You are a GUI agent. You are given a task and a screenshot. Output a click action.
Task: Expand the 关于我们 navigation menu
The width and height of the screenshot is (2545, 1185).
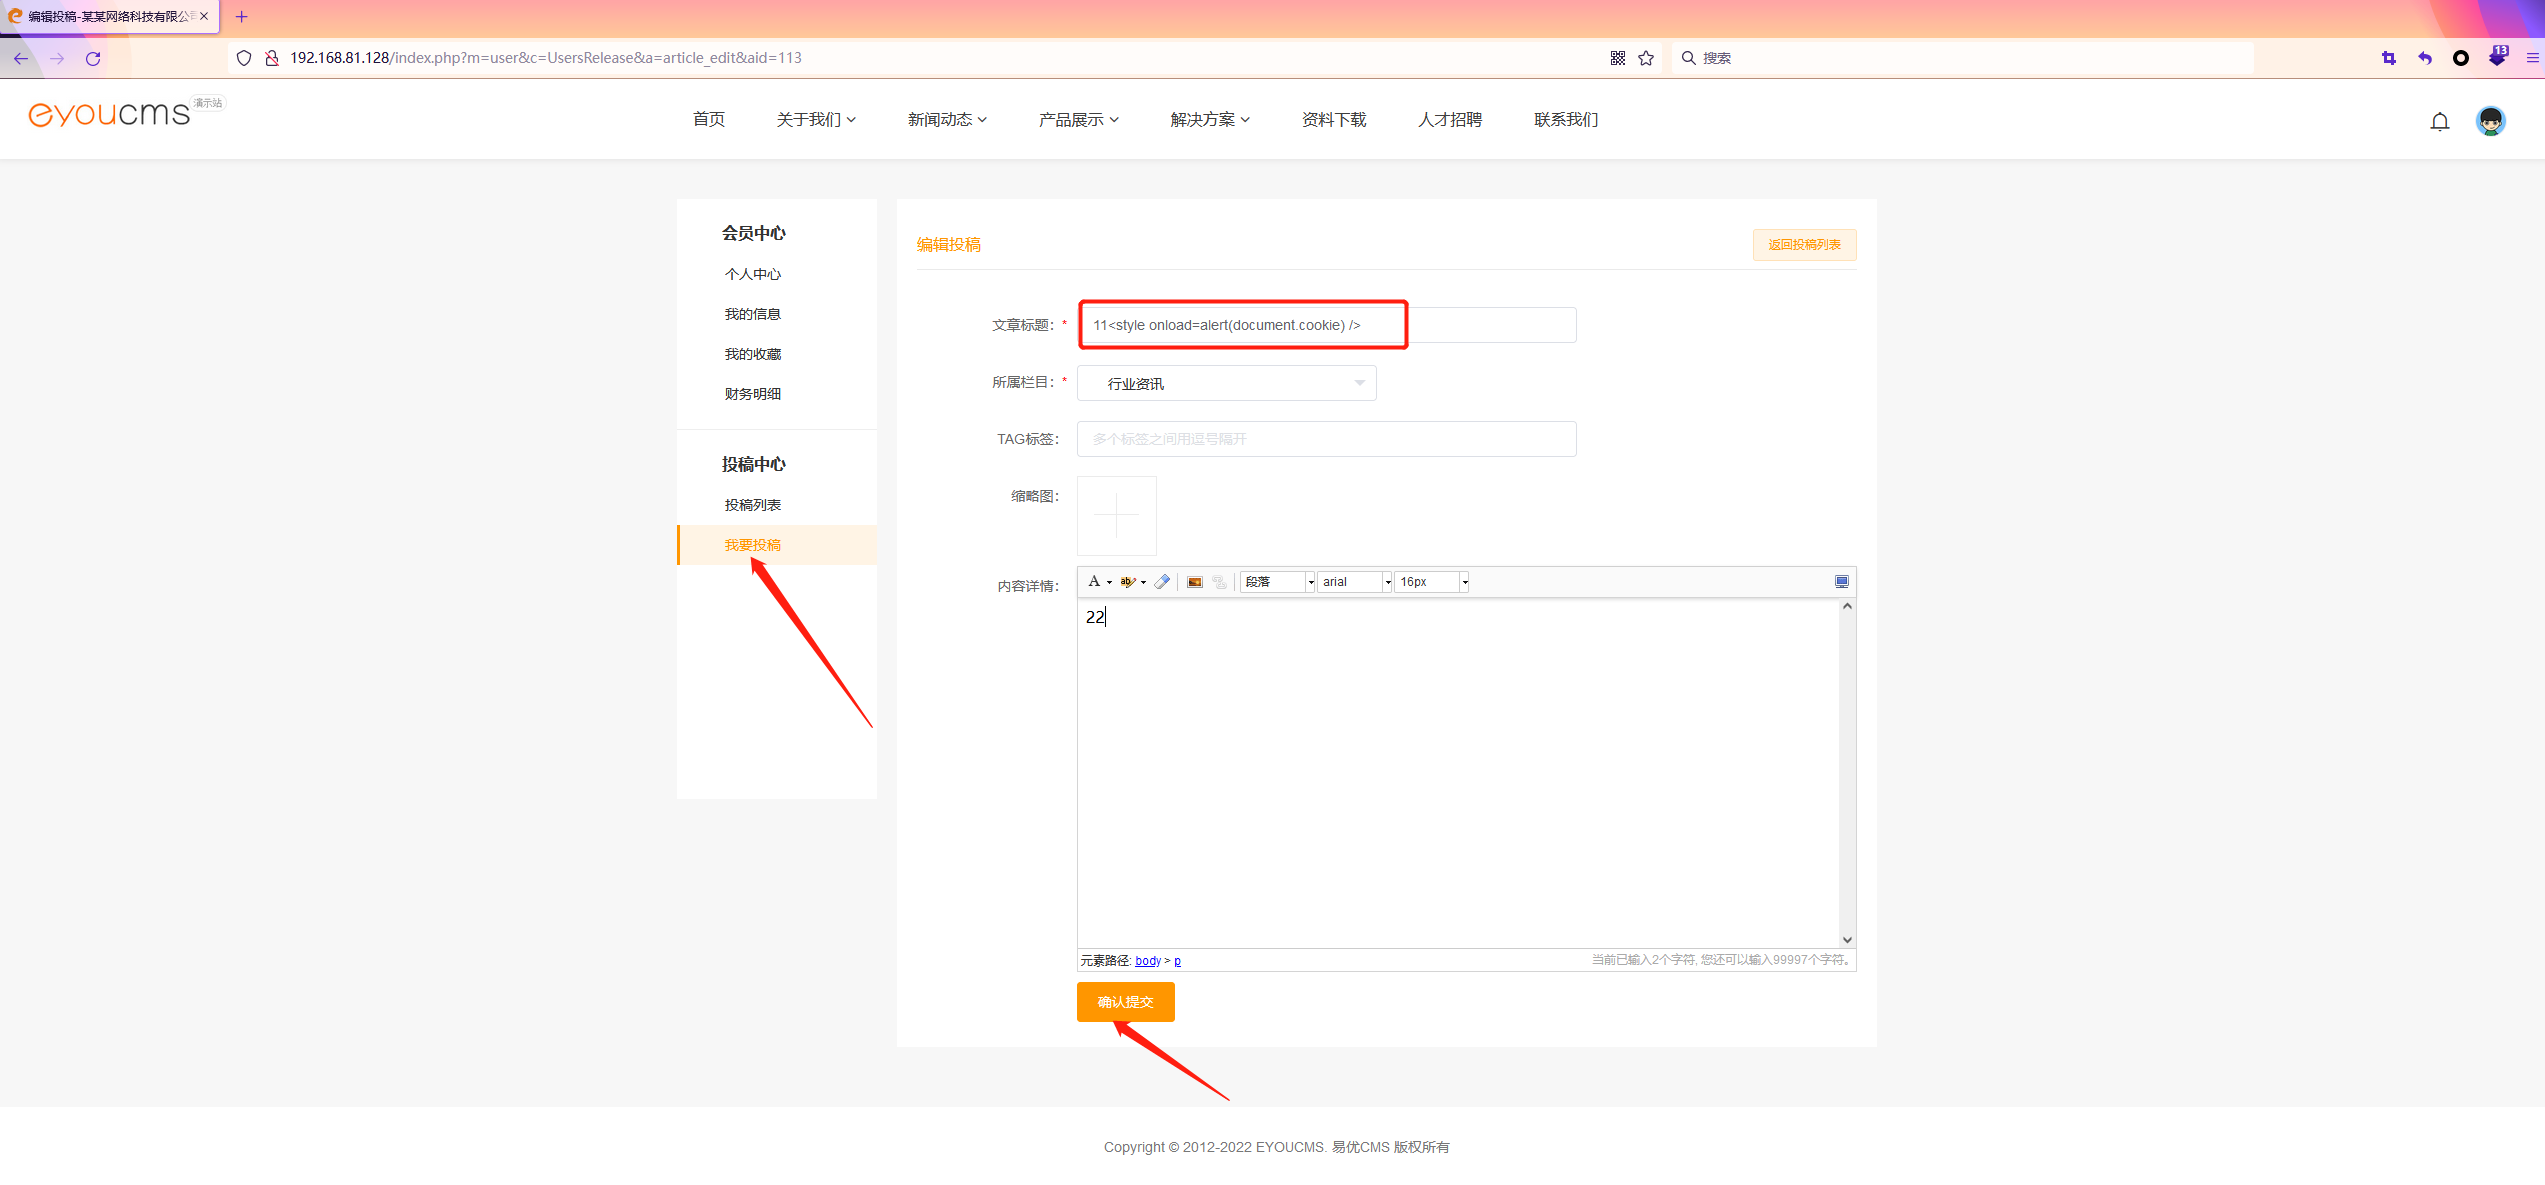816,120
